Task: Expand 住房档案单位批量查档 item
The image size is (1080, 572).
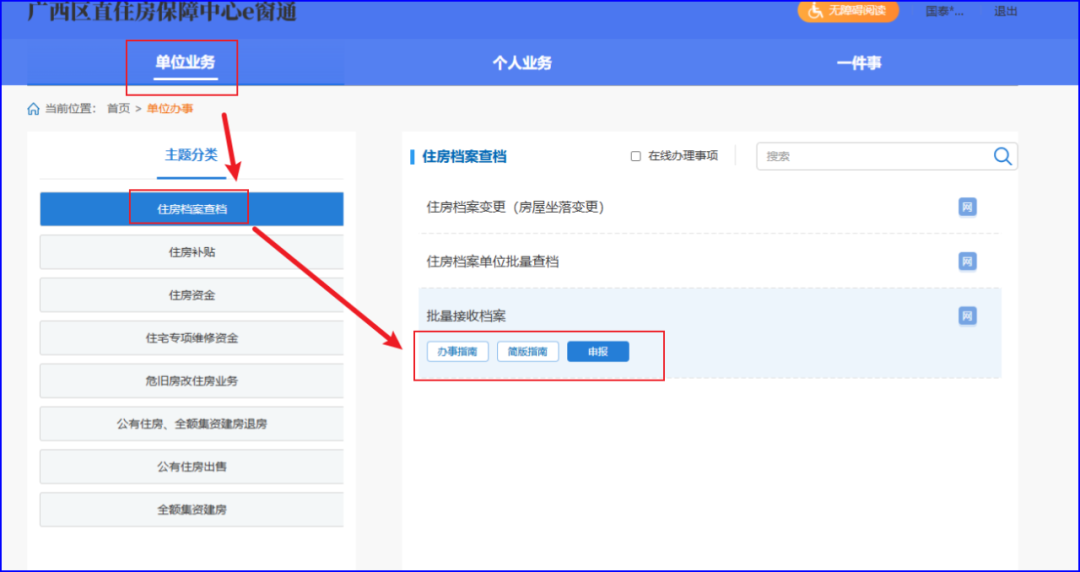Action: 493,261
